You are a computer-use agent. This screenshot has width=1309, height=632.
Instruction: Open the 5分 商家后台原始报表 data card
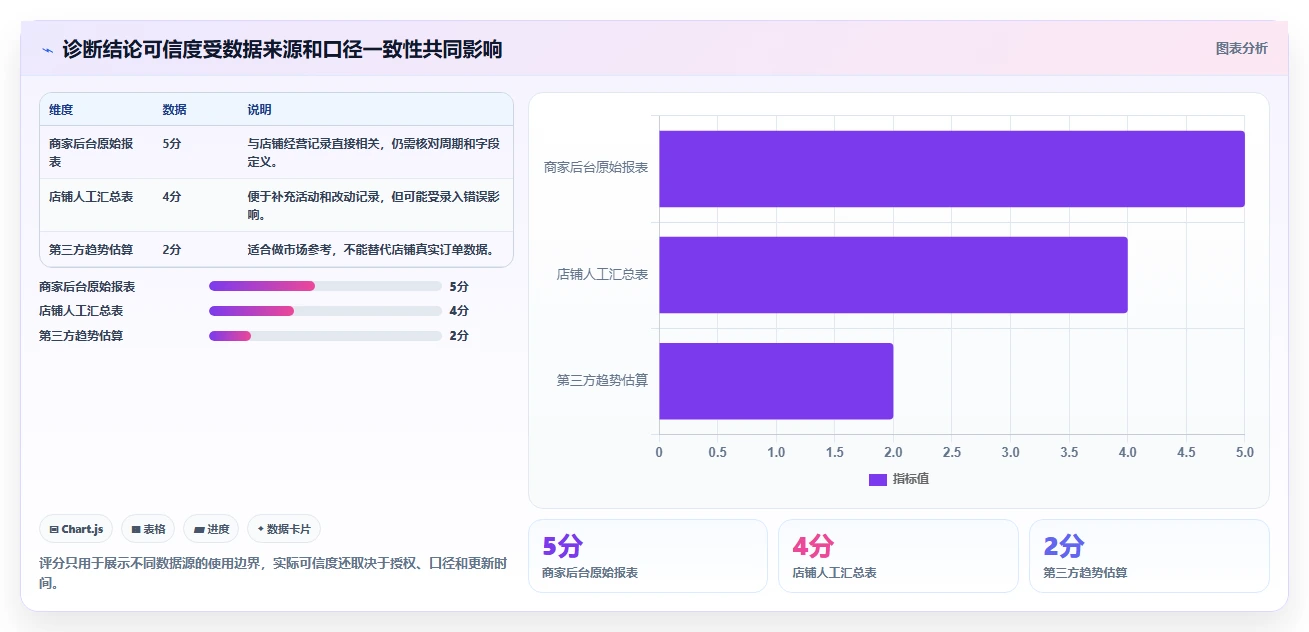click(x=648, y=556)
